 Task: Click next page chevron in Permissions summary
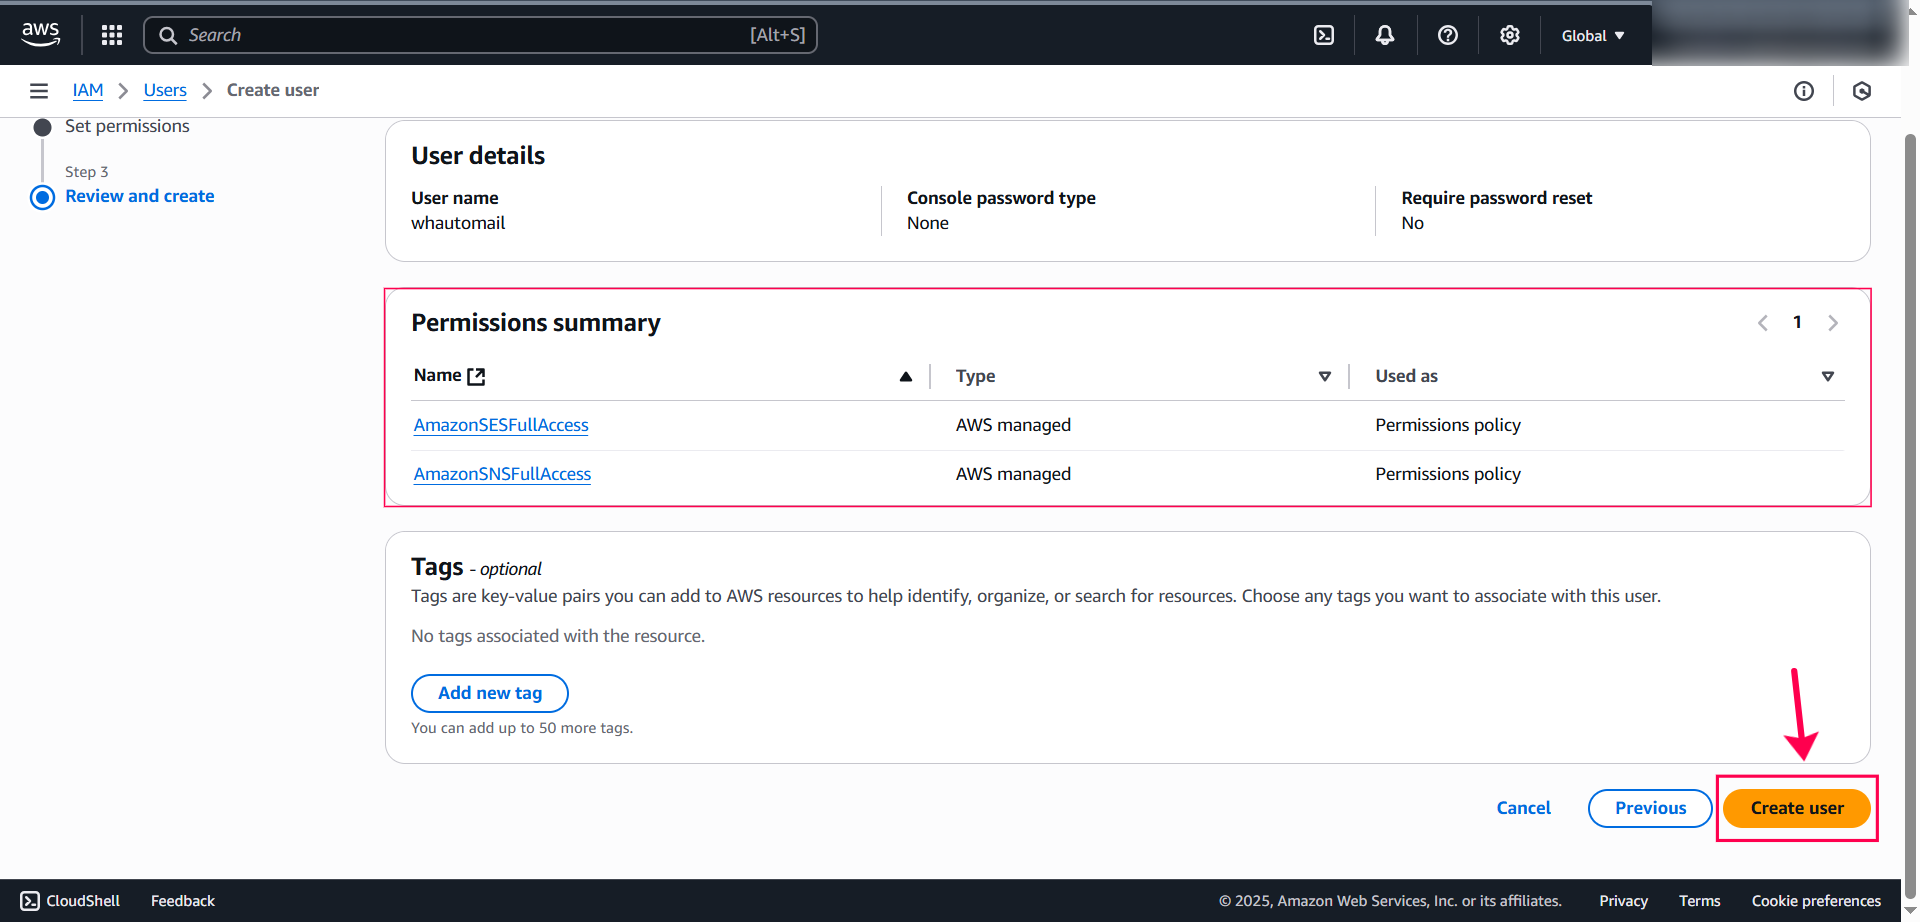coord(1833,322)
